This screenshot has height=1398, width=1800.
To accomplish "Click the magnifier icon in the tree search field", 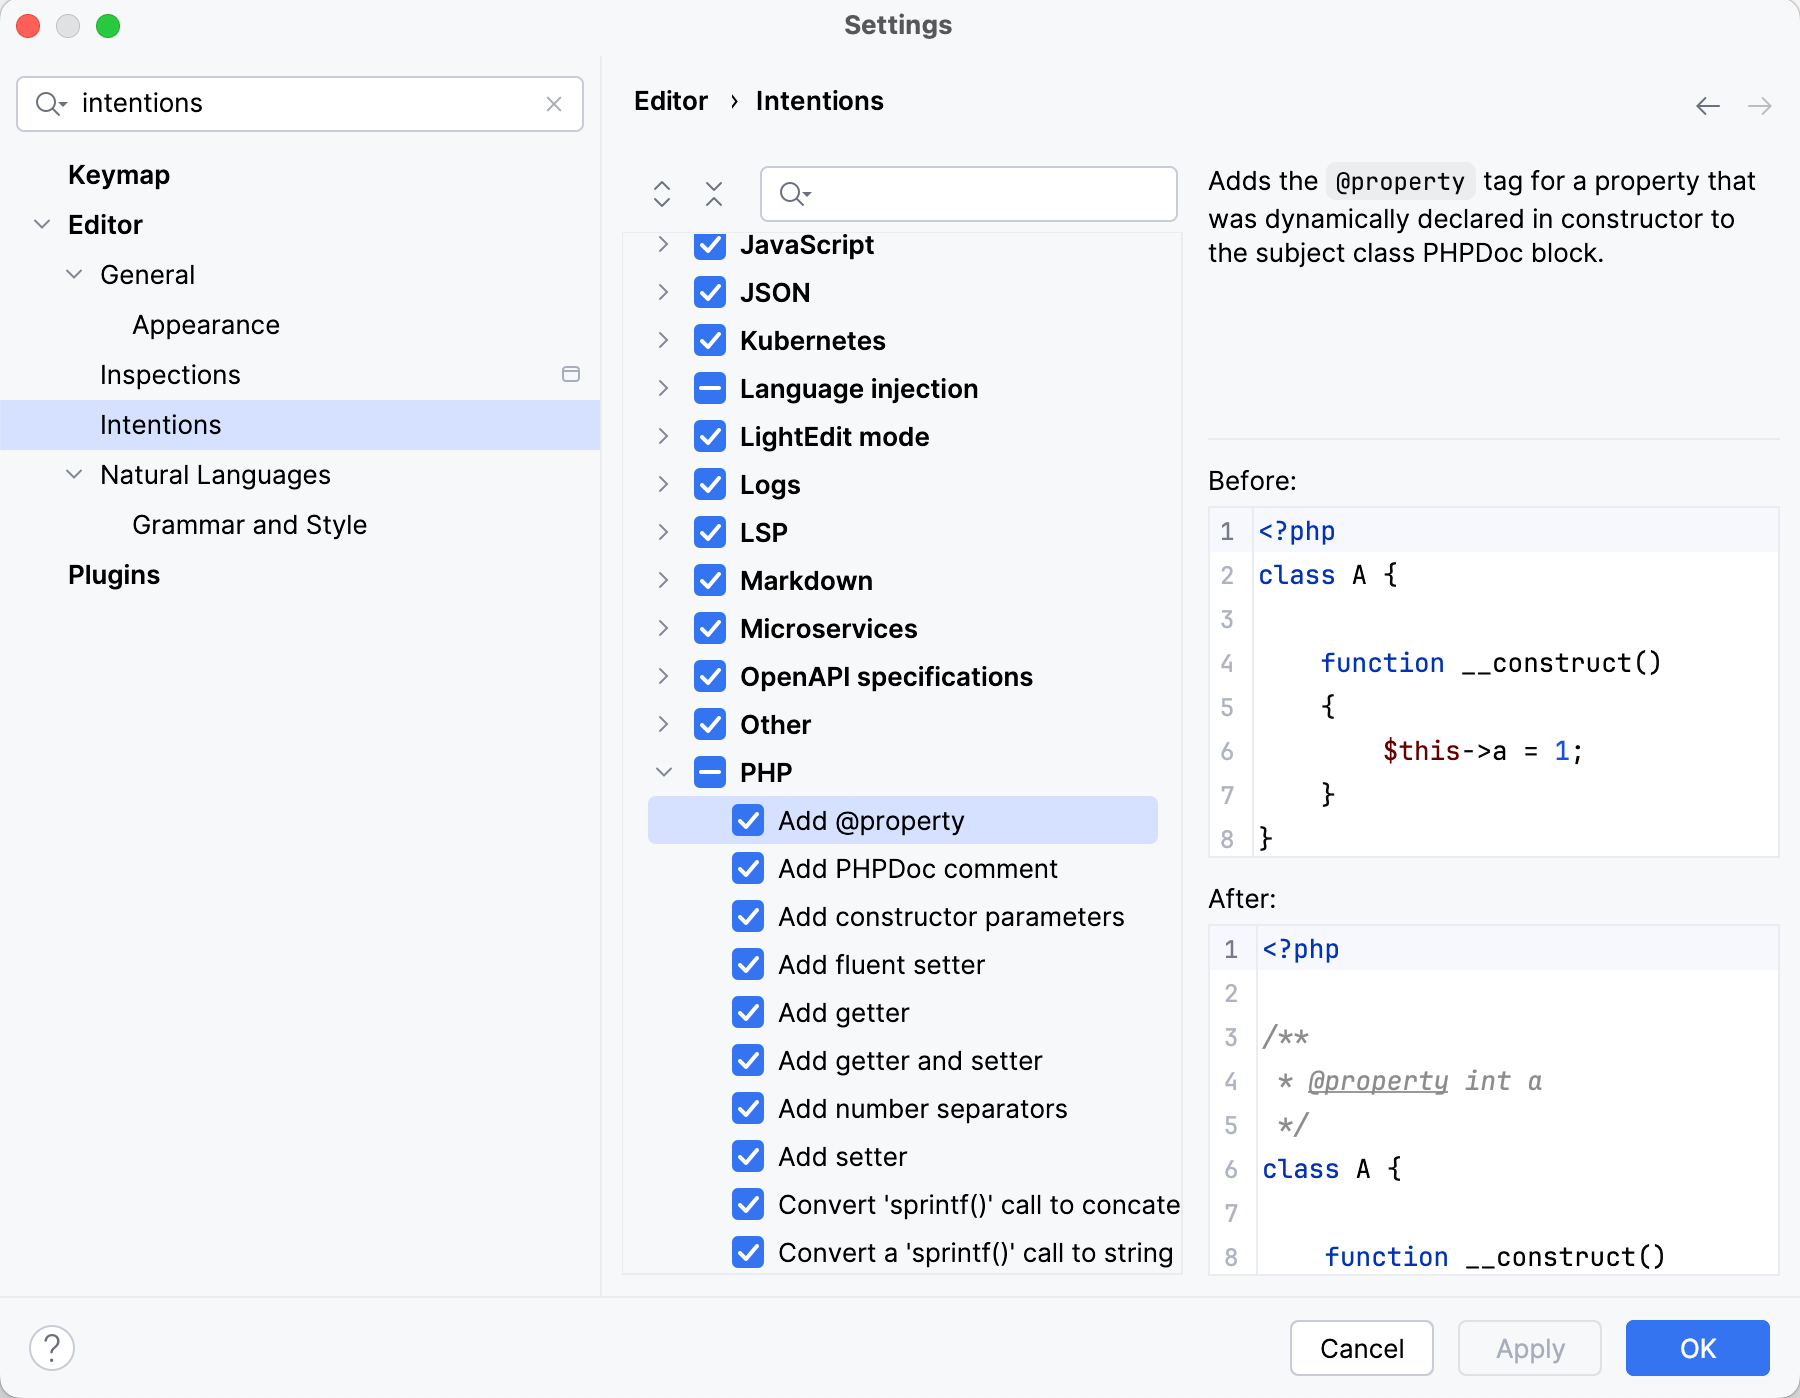I will point(792,194).
